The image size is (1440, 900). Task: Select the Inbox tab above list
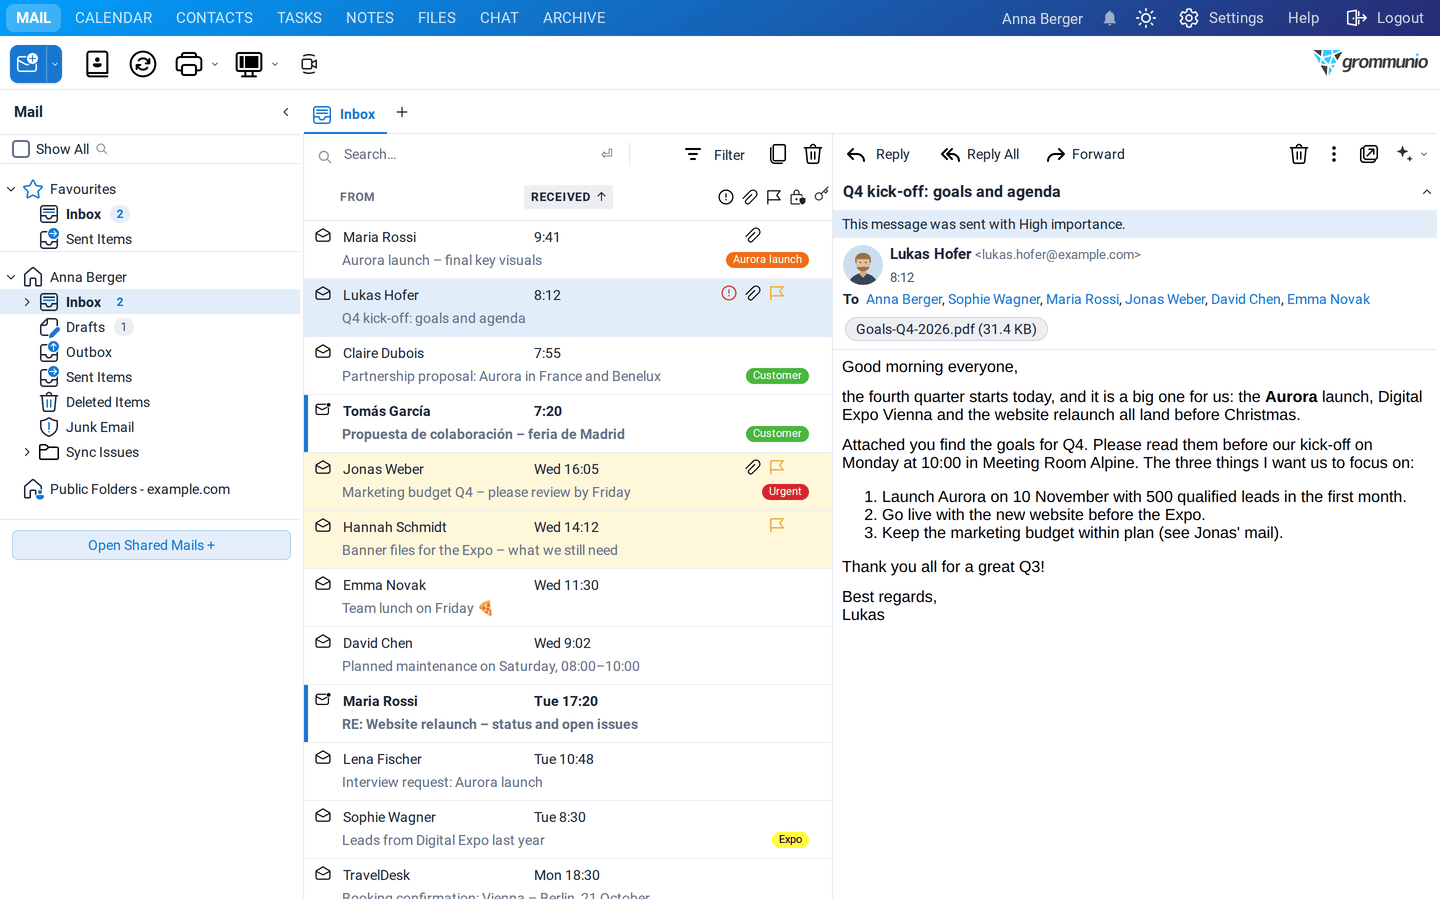tap(345, 114)
